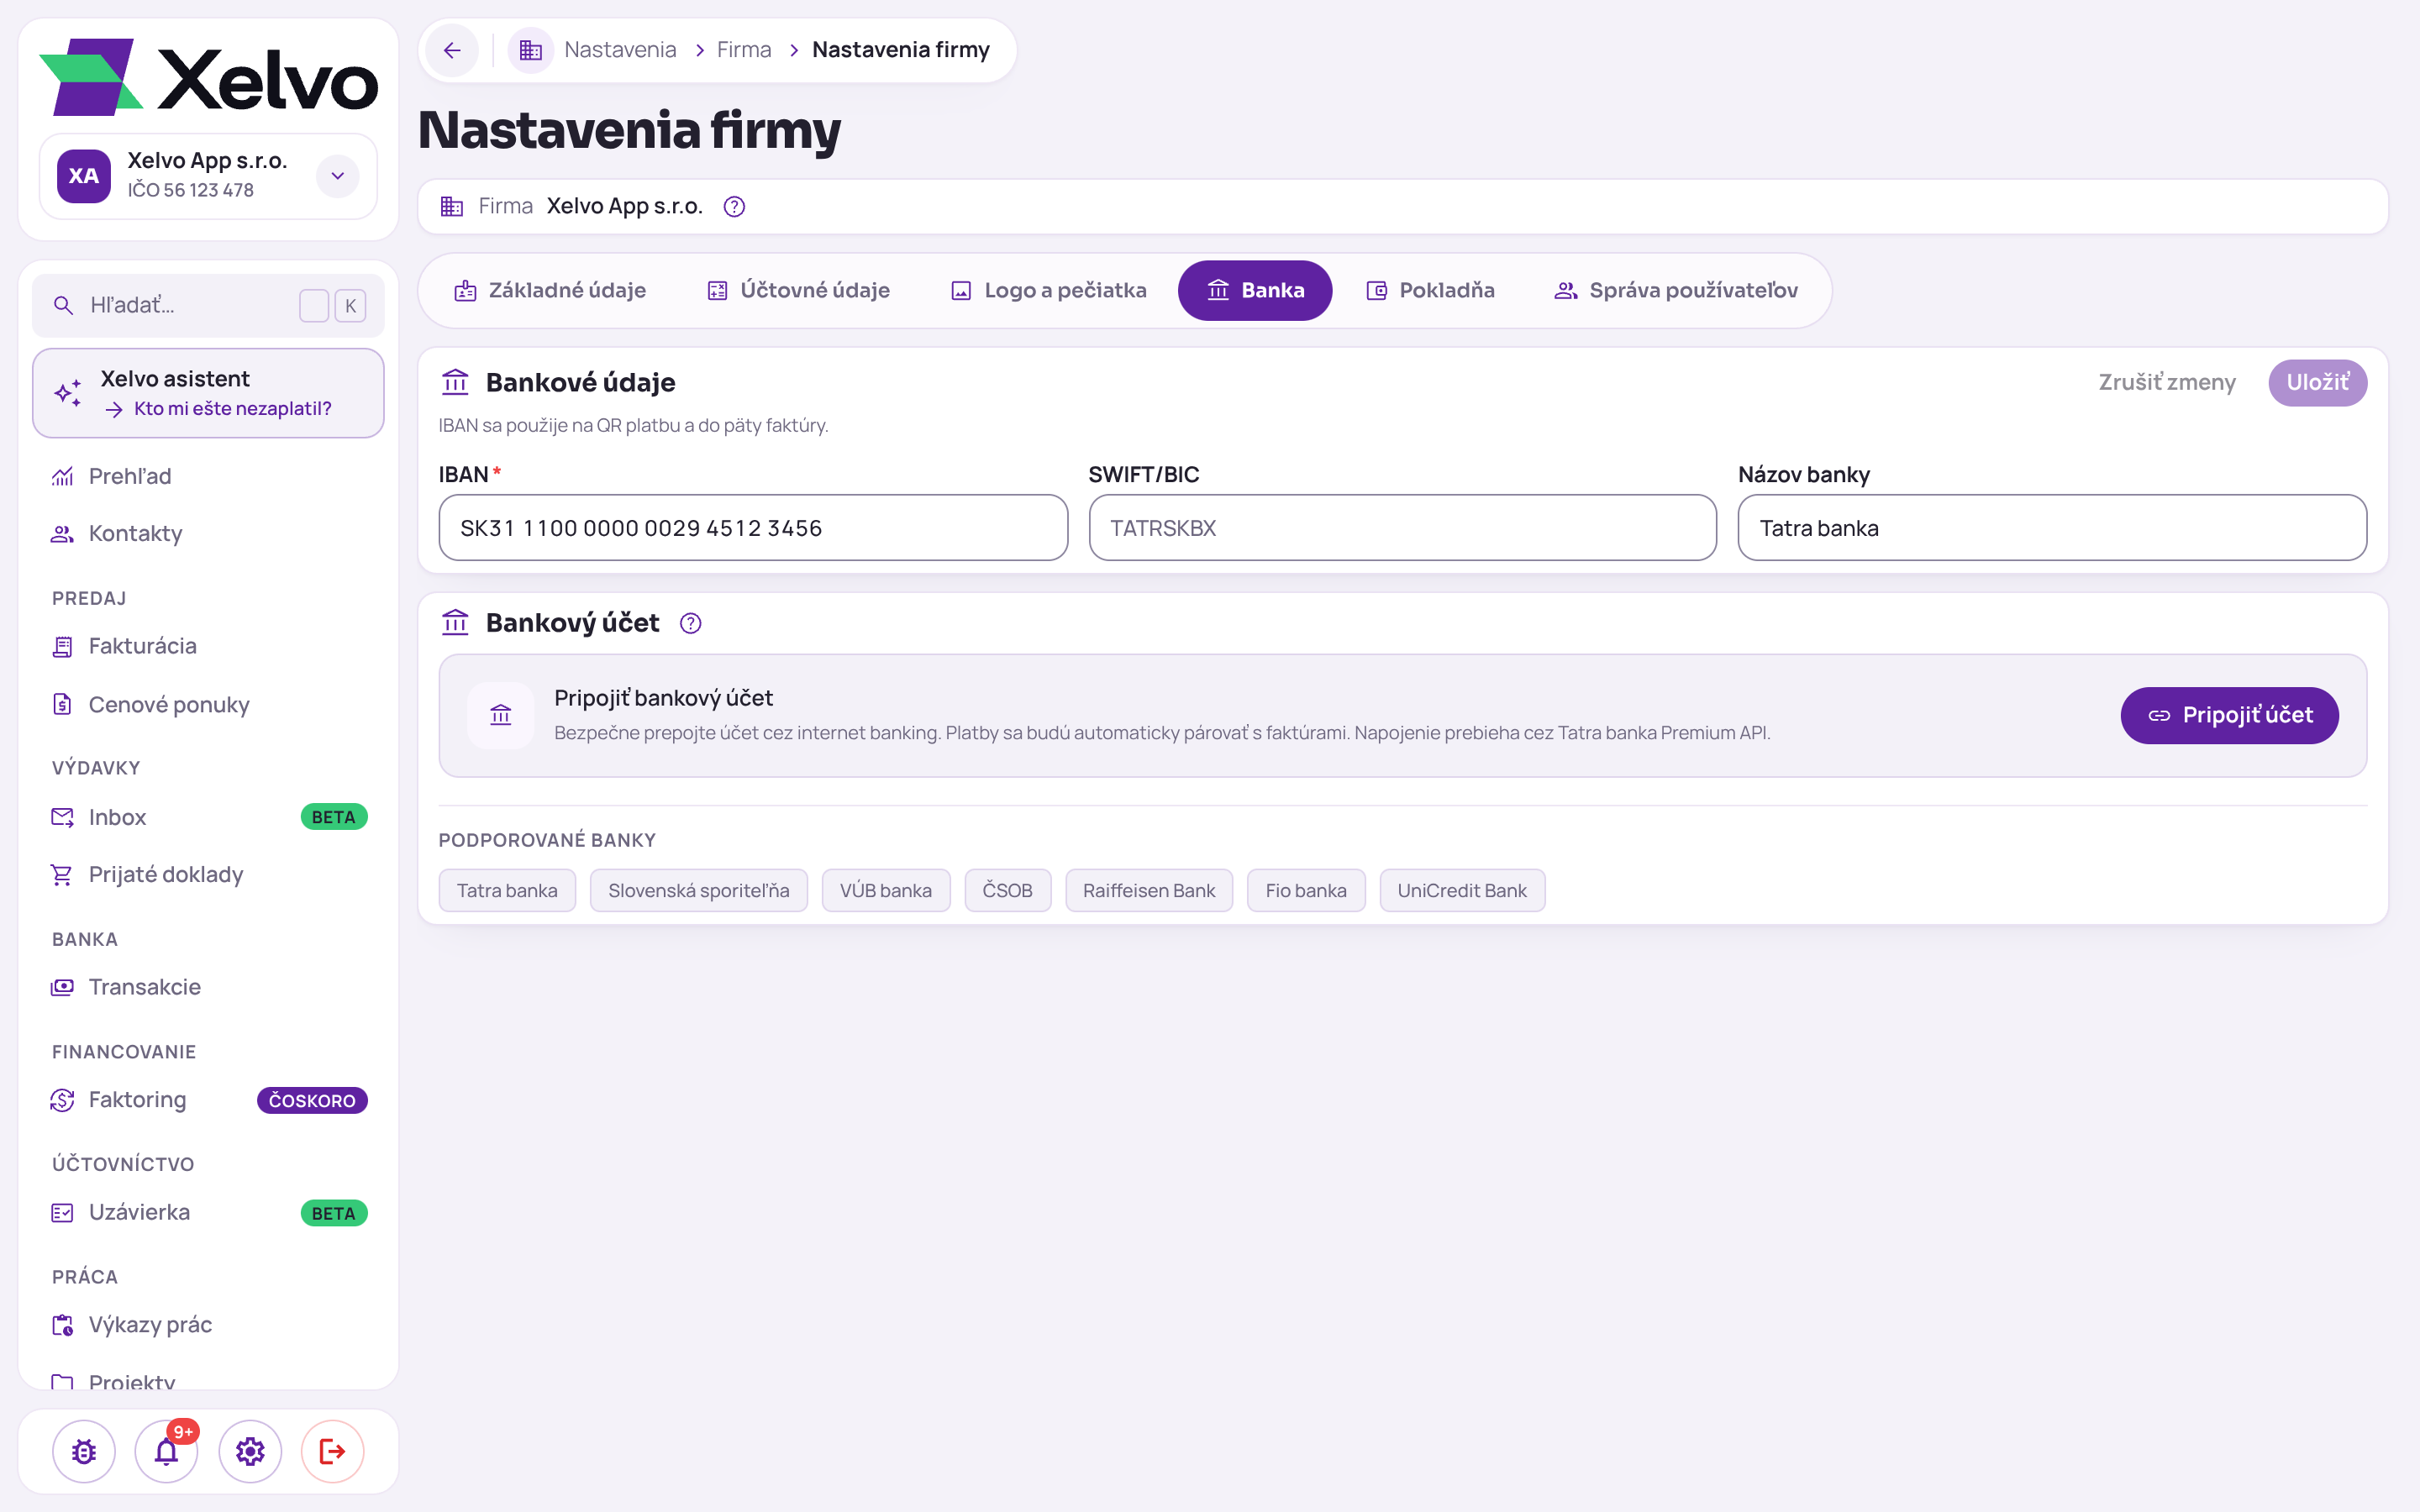
Task: Open settings gear icon in sidebar footer
Action: click(250, 1451)
